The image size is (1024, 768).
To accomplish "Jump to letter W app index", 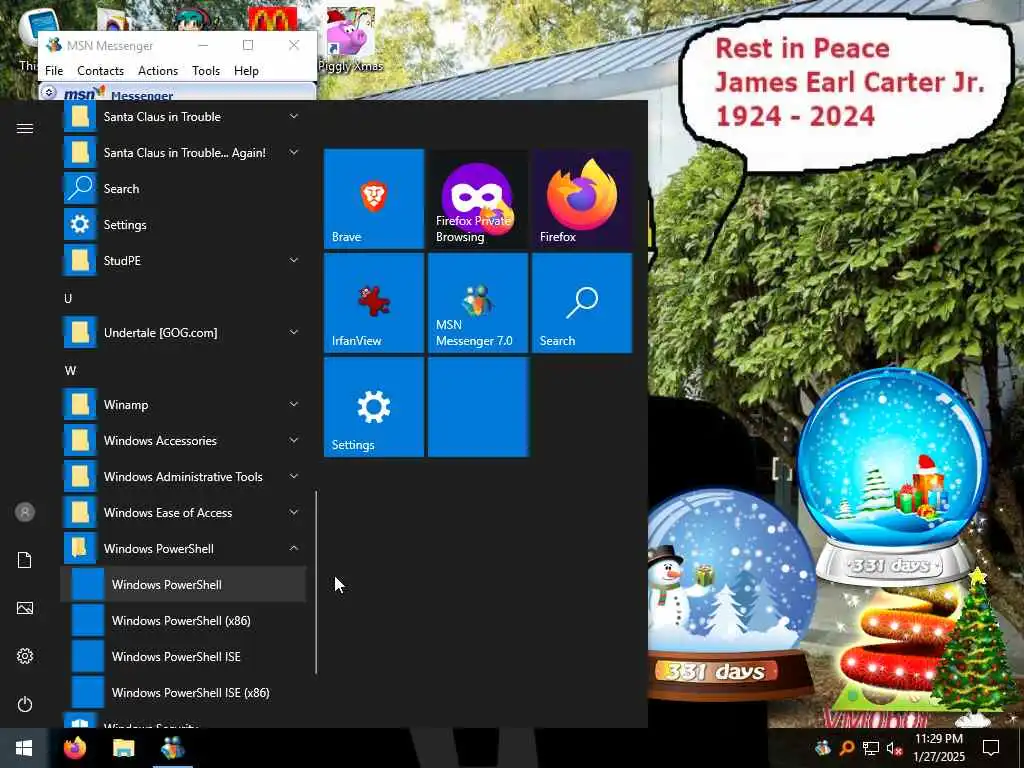I will point(71,370).
